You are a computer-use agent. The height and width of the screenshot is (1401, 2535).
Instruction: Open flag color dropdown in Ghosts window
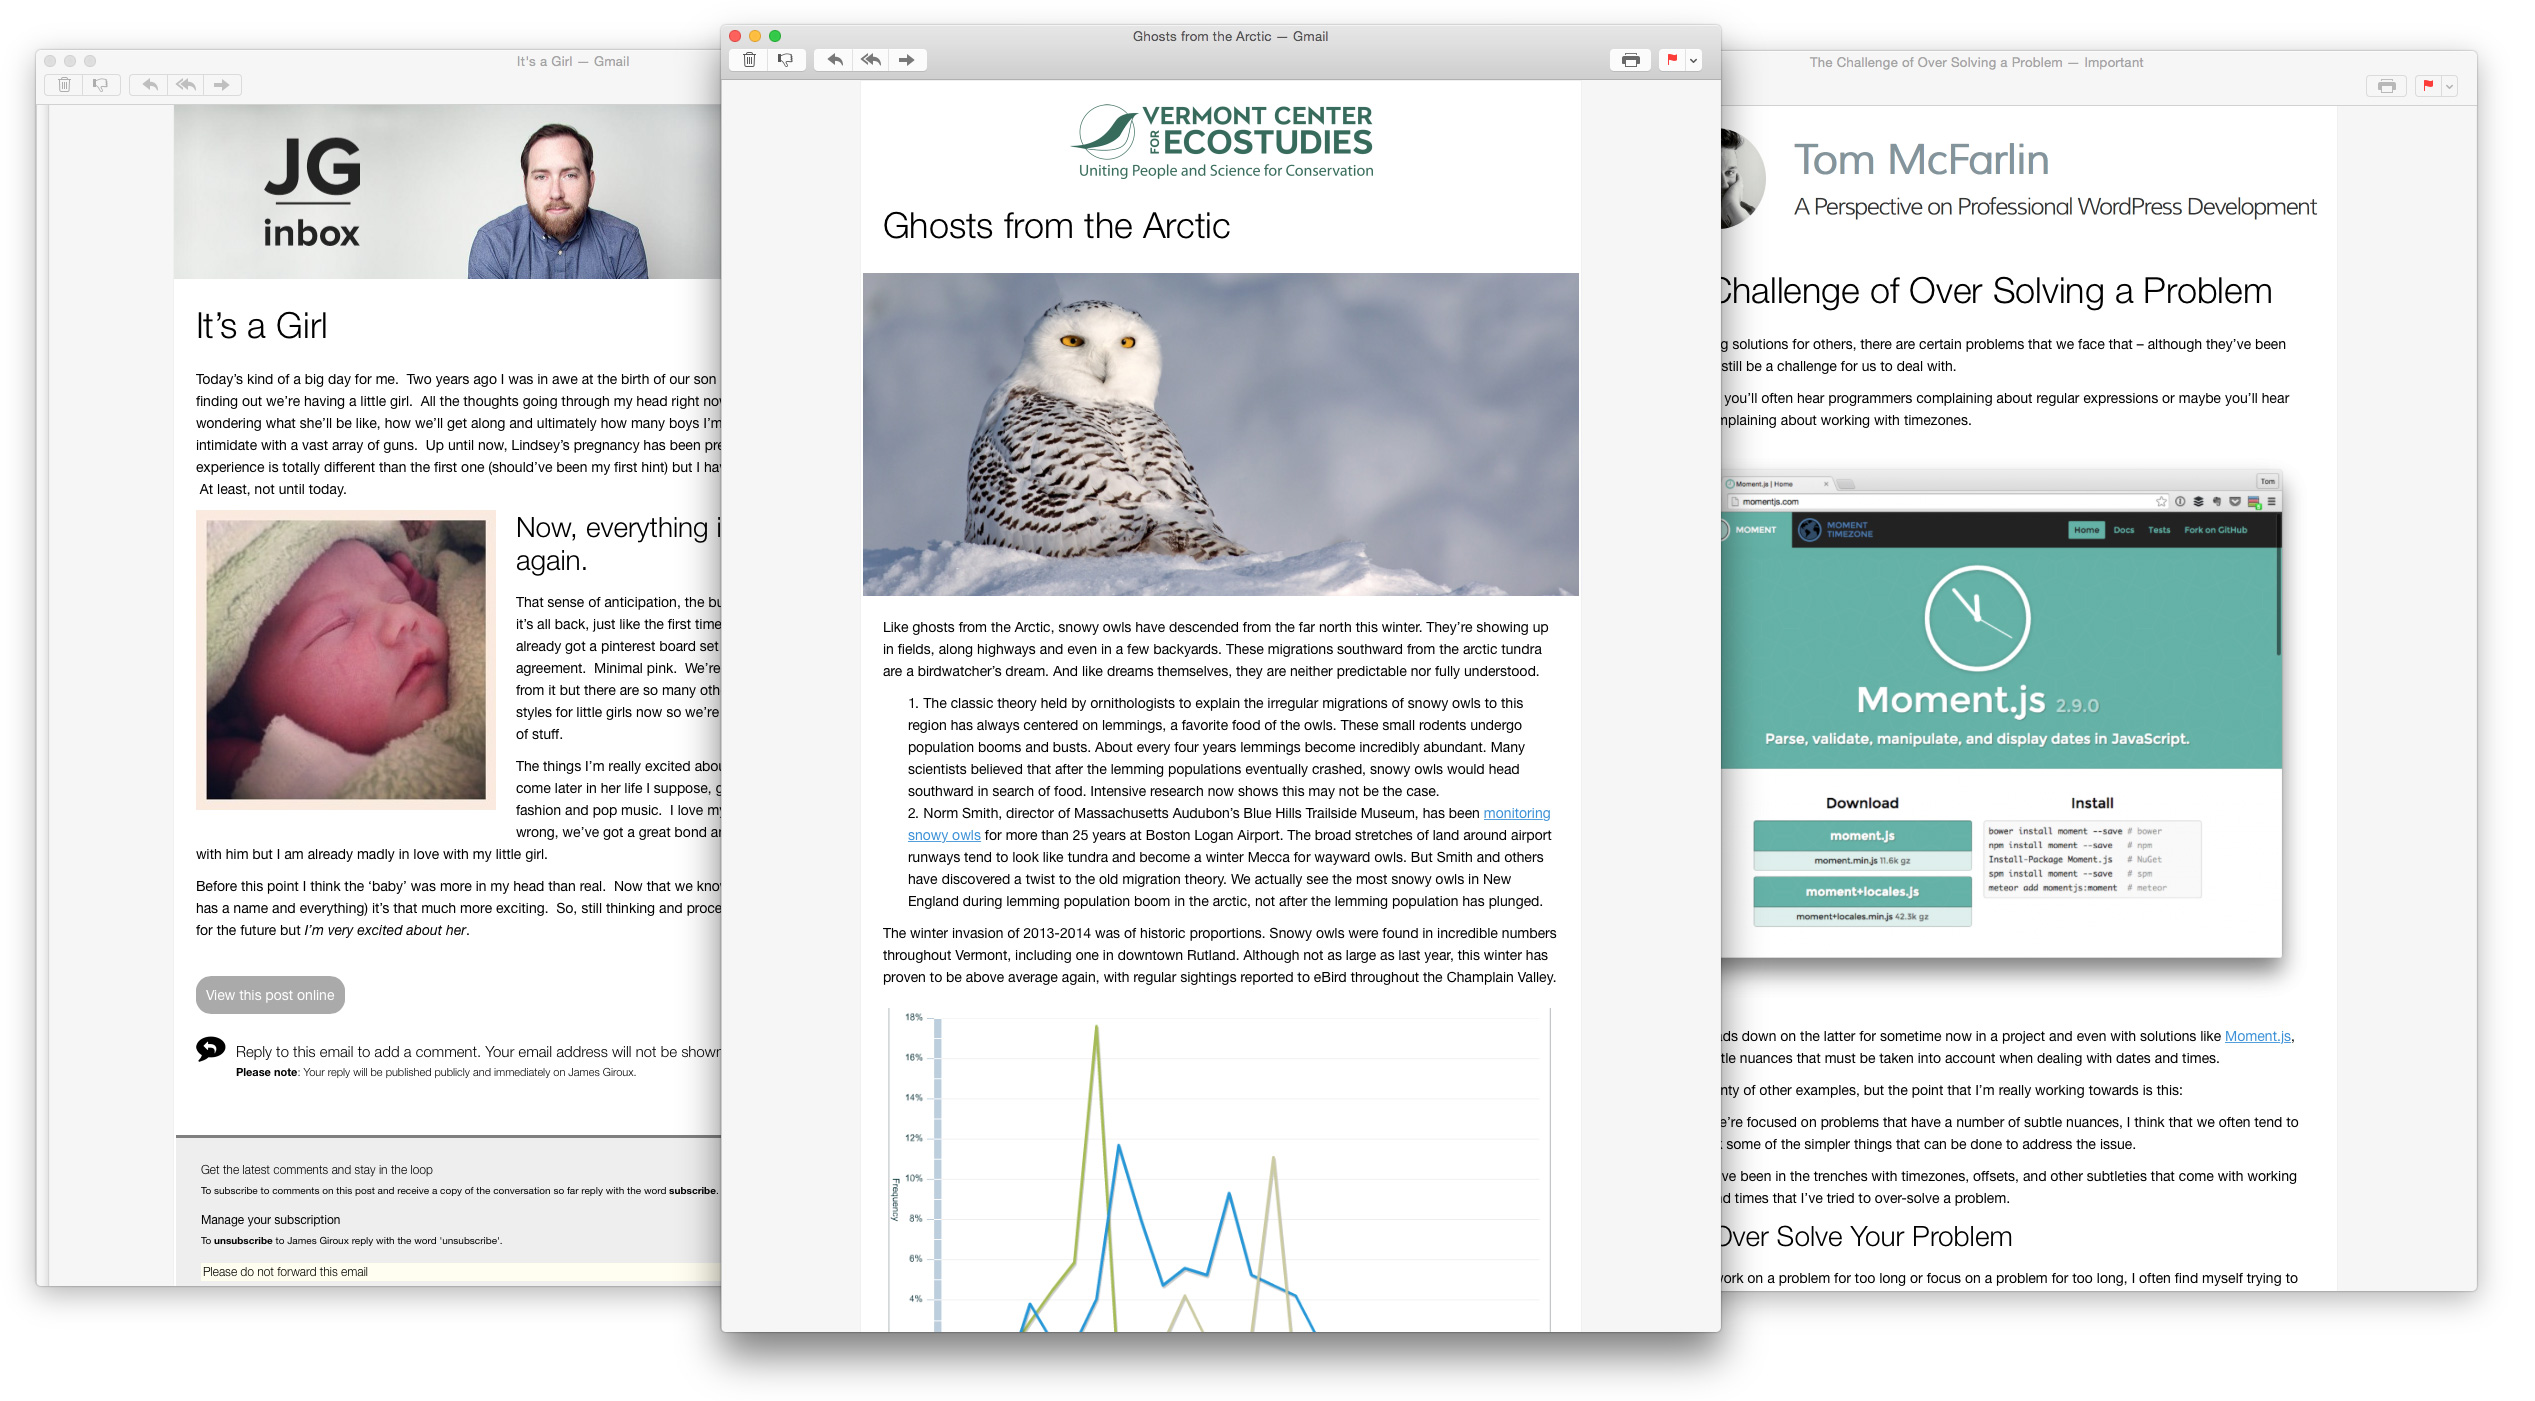(1693, 60)
